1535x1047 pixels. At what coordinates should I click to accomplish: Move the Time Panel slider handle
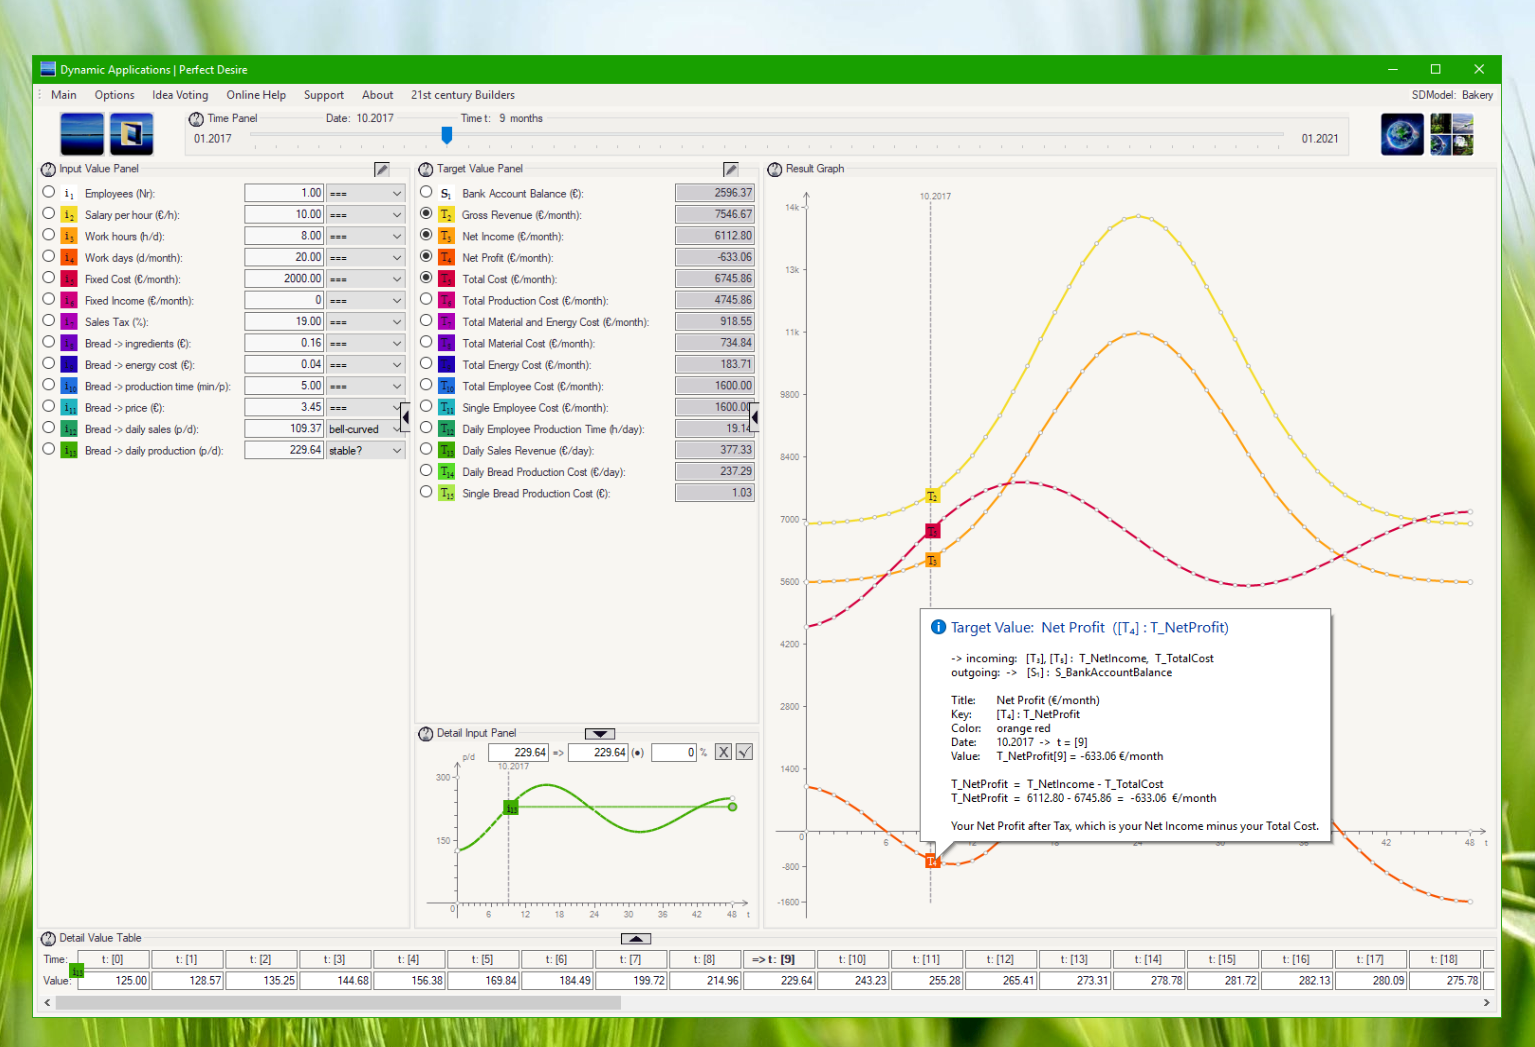446,135
